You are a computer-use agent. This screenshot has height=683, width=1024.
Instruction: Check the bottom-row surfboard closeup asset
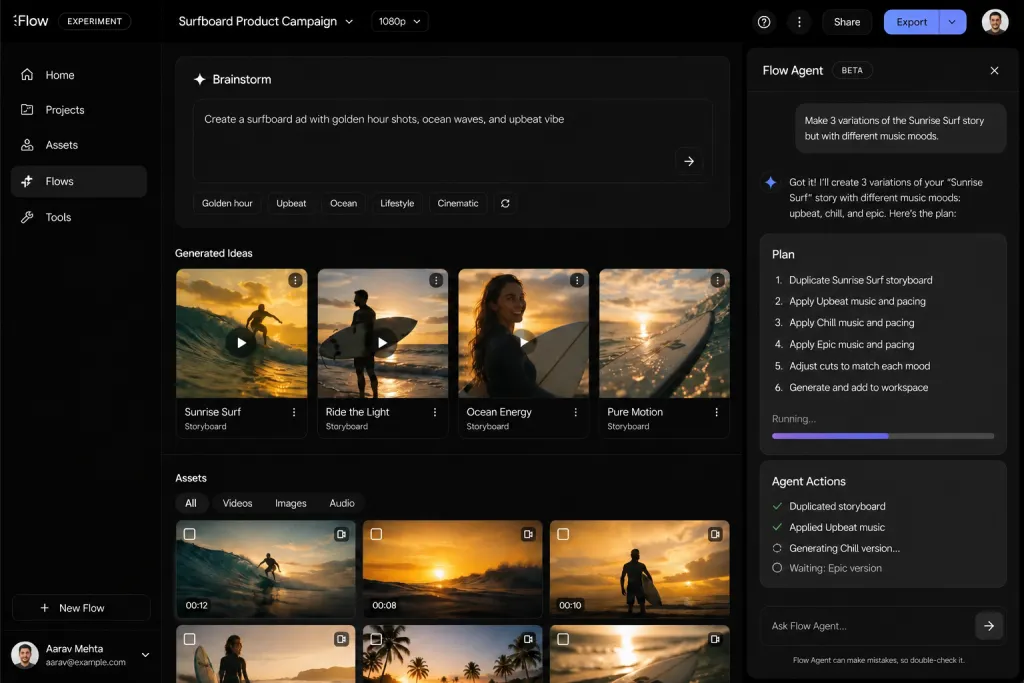click(x=563, y=639)
